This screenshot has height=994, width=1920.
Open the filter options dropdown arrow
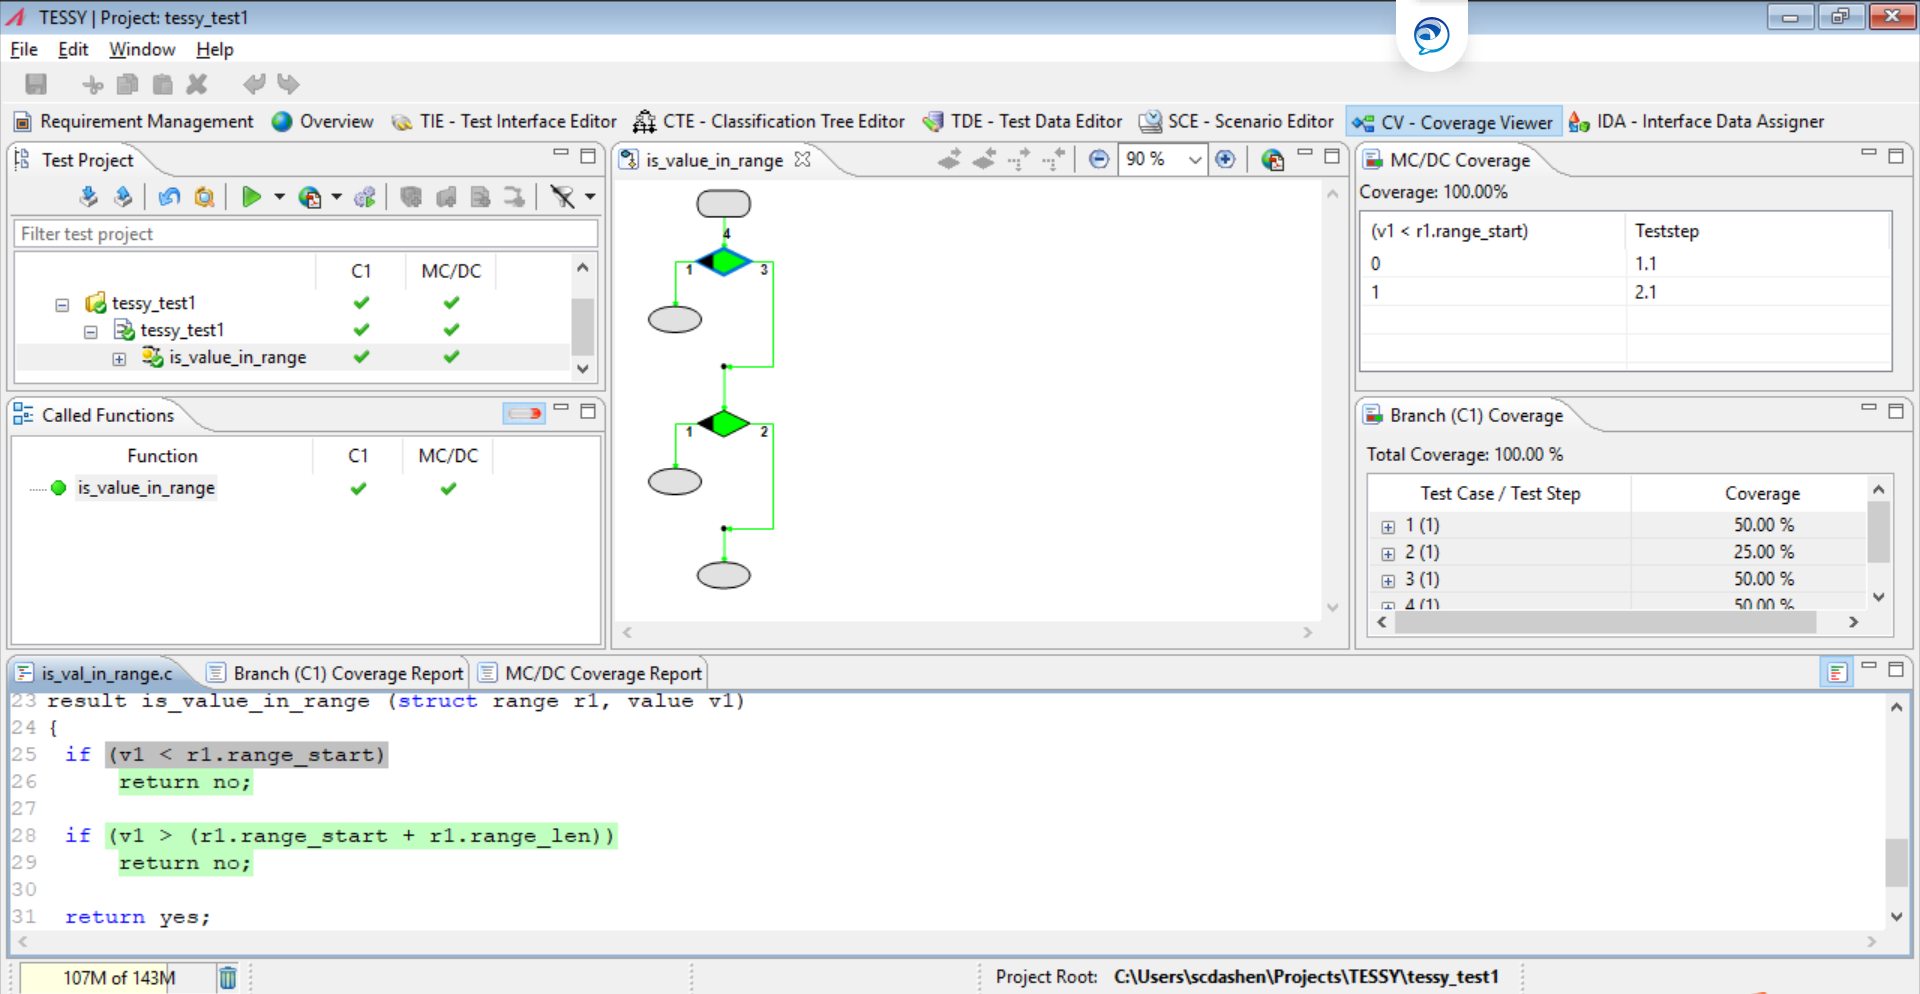coord(590,197)
